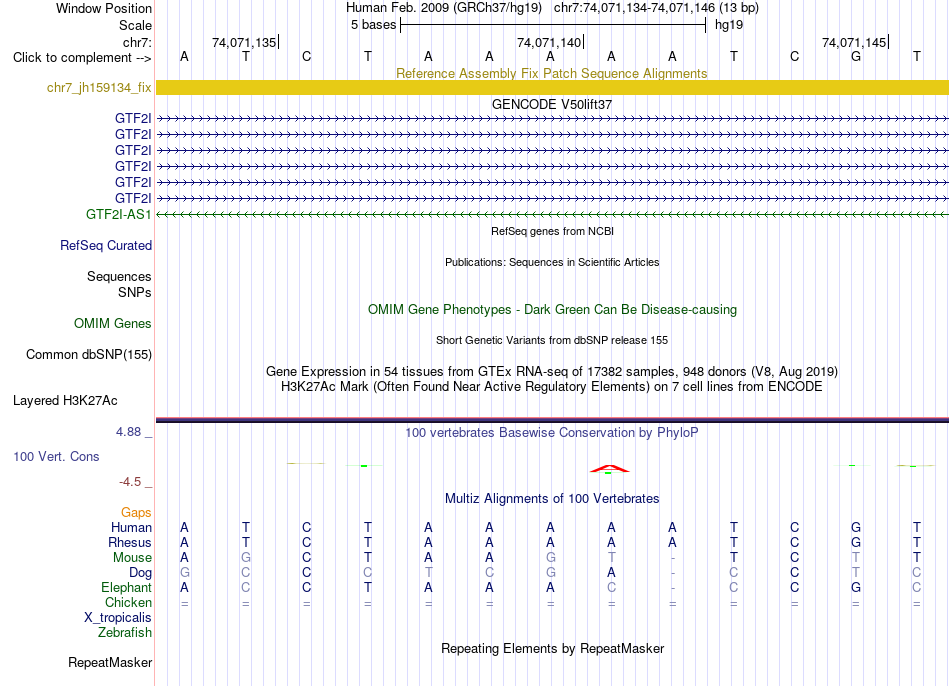Viewport: 950px width, 686px height.
Task: Select the Rhesus alignment row label
Action: pos(130,542)
